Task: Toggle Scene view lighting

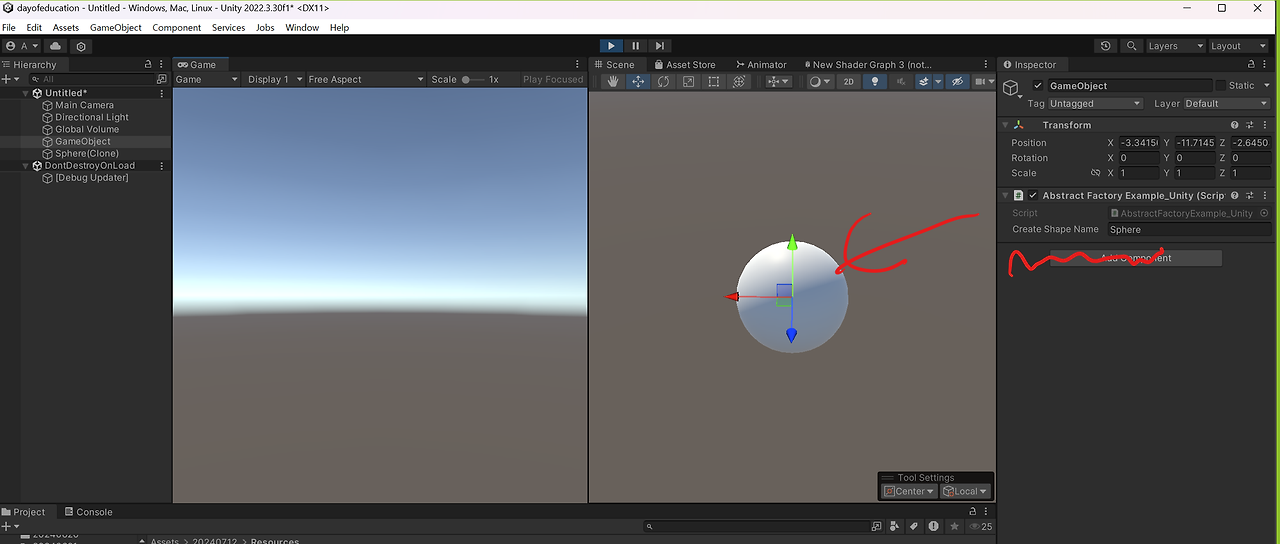Action: [875, 82]
